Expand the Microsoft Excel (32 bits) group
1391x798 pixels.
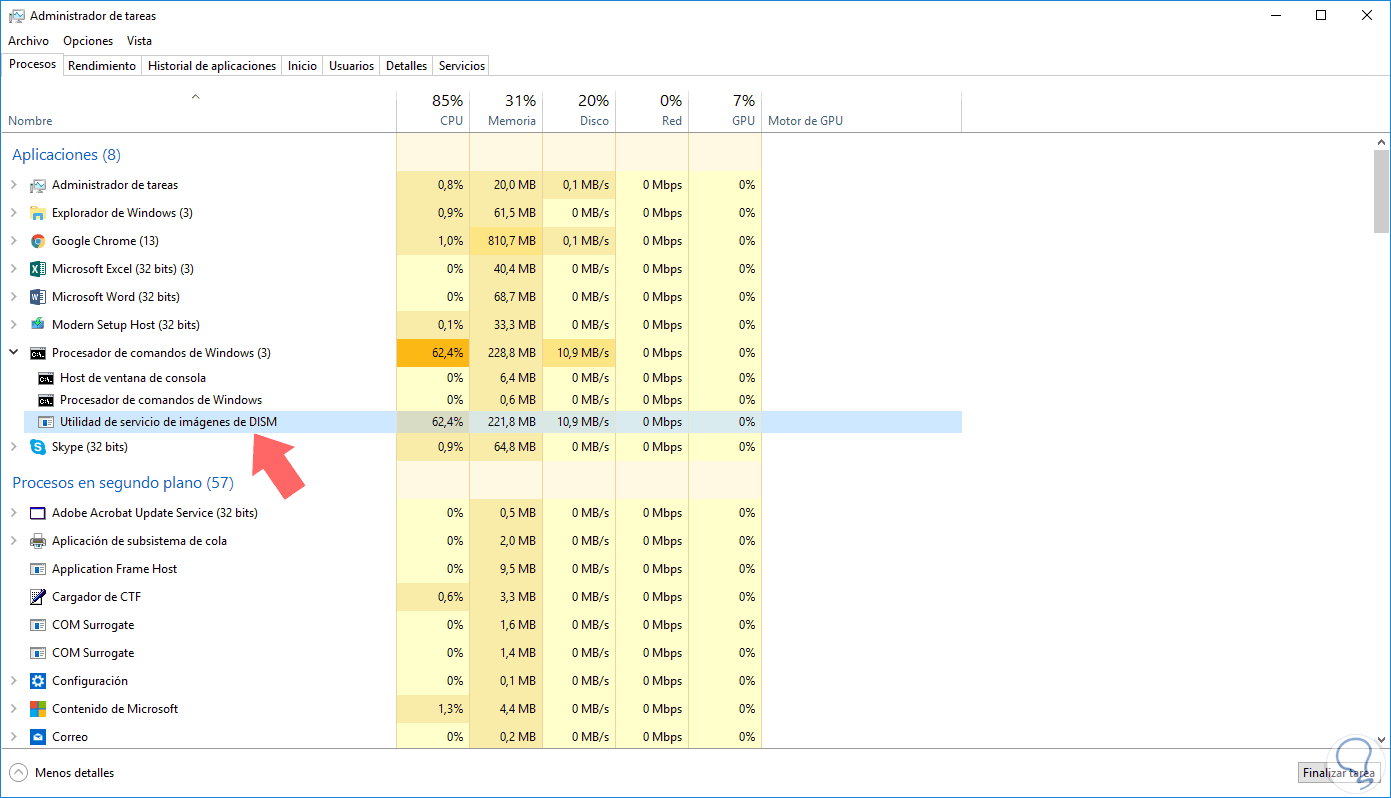14,269
